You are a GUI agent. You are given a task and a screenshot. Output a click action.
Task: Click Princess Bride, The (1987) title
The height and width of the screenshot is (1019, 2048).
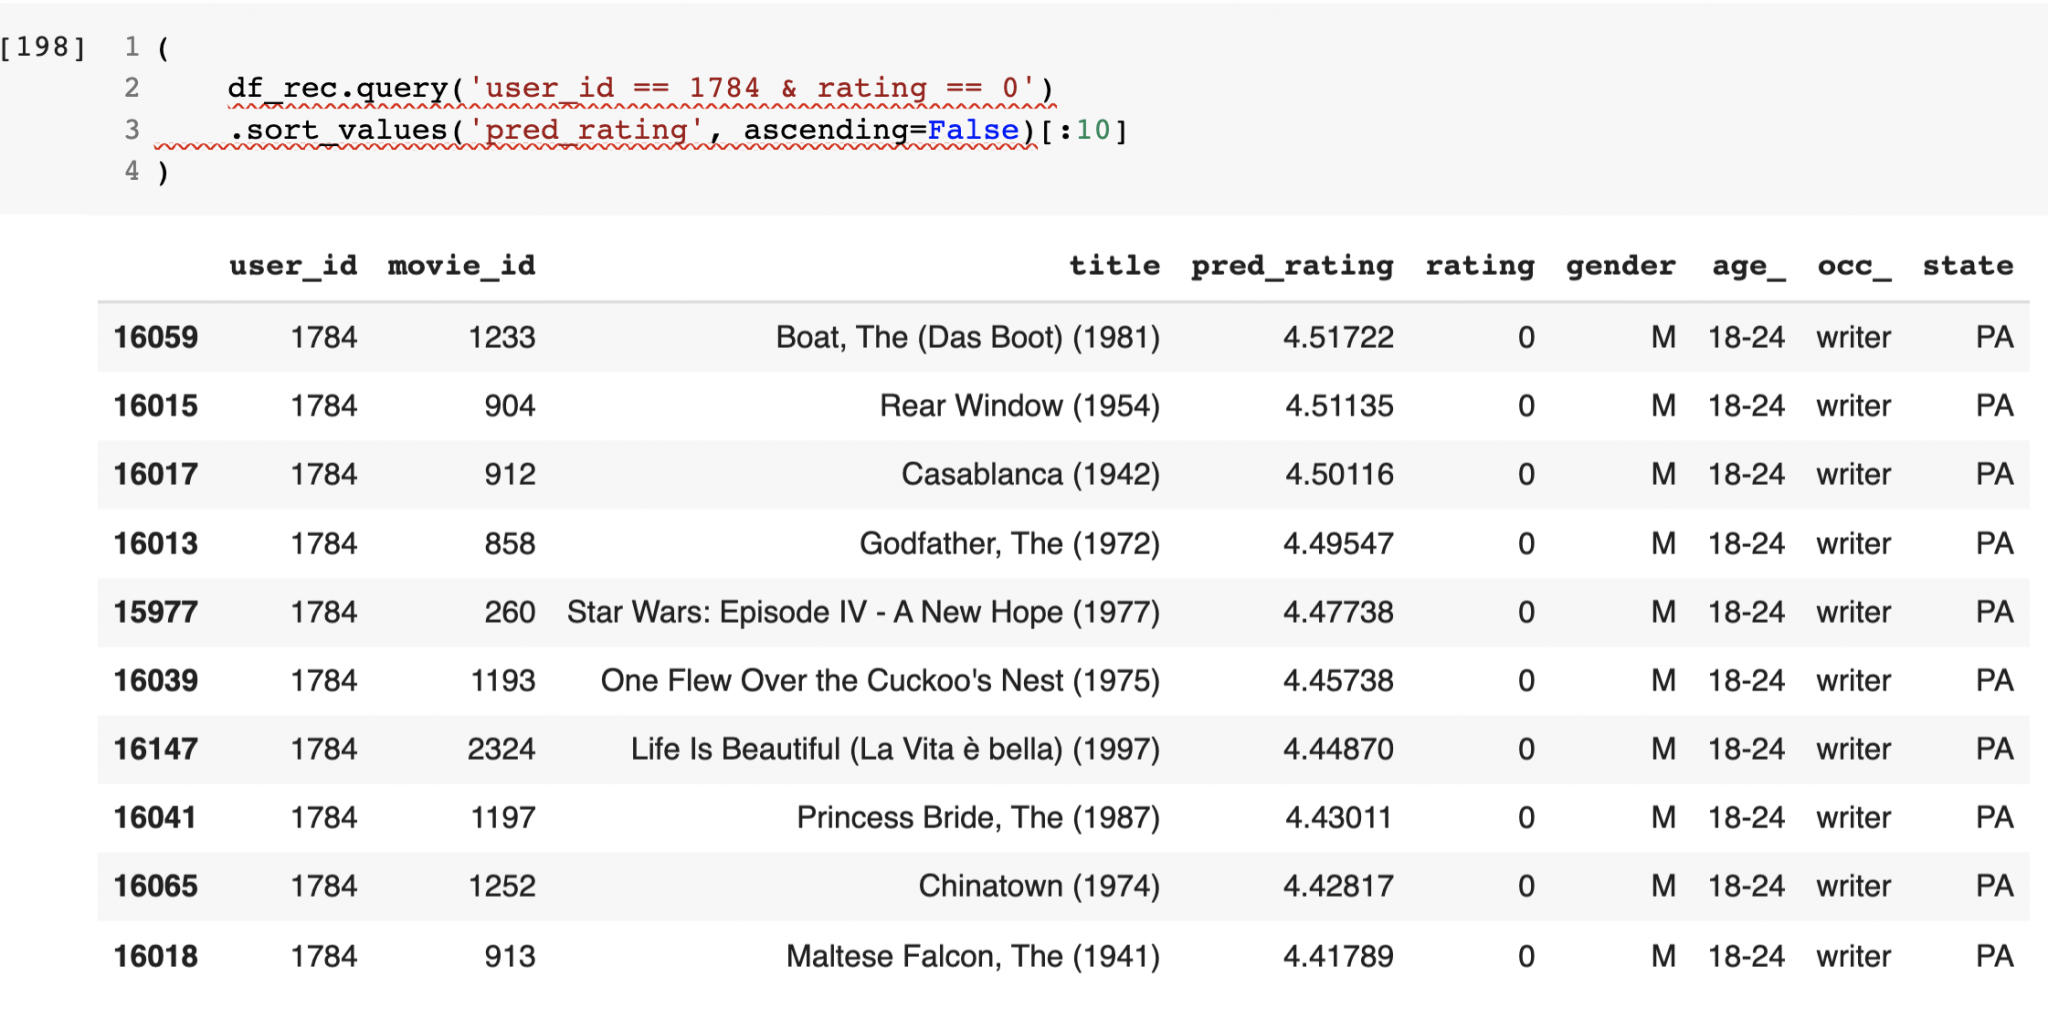pos(977,818)
